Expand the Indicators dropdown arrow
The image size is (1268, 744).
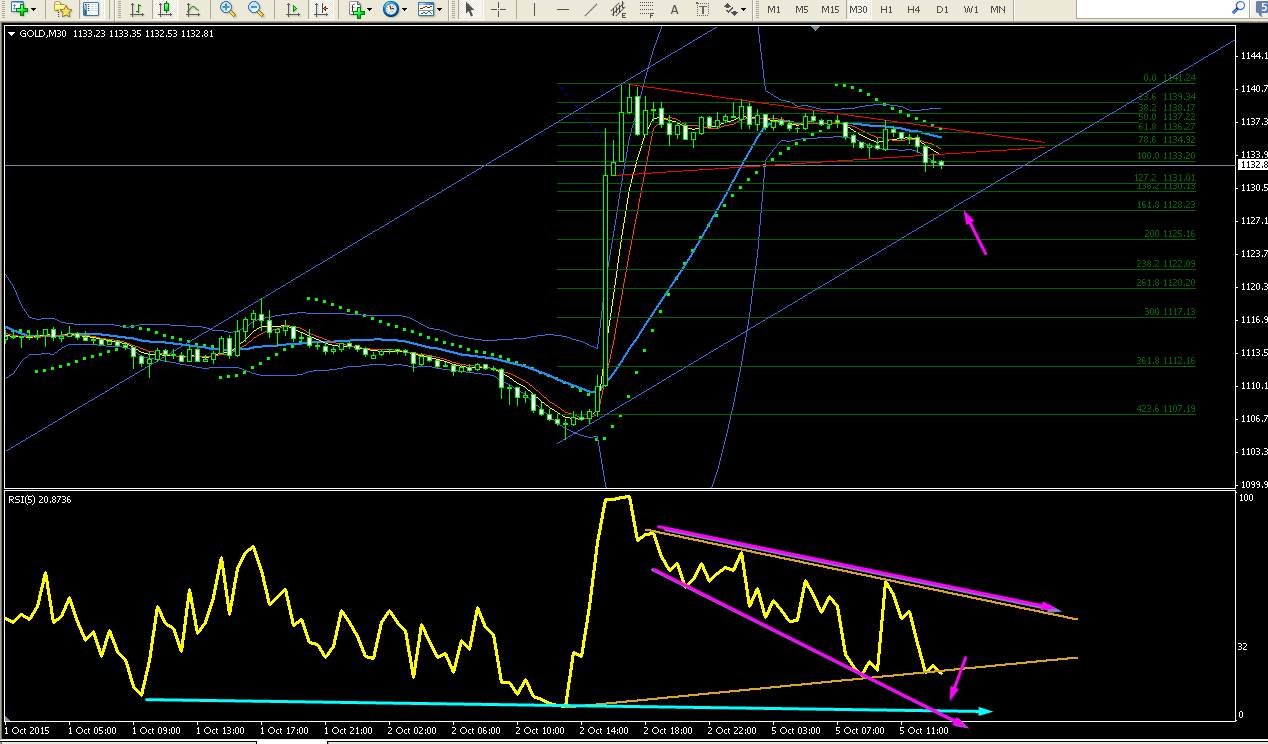tap(370, 10)
